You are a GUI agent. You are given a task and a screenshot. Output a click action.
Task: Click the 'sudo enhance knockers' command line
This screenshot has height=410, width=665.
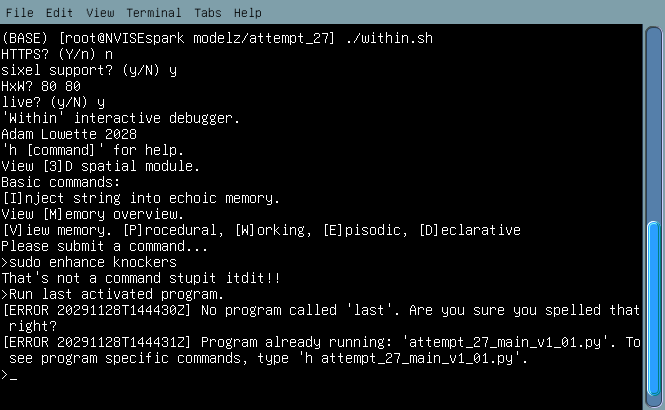(x=92, y=262)
